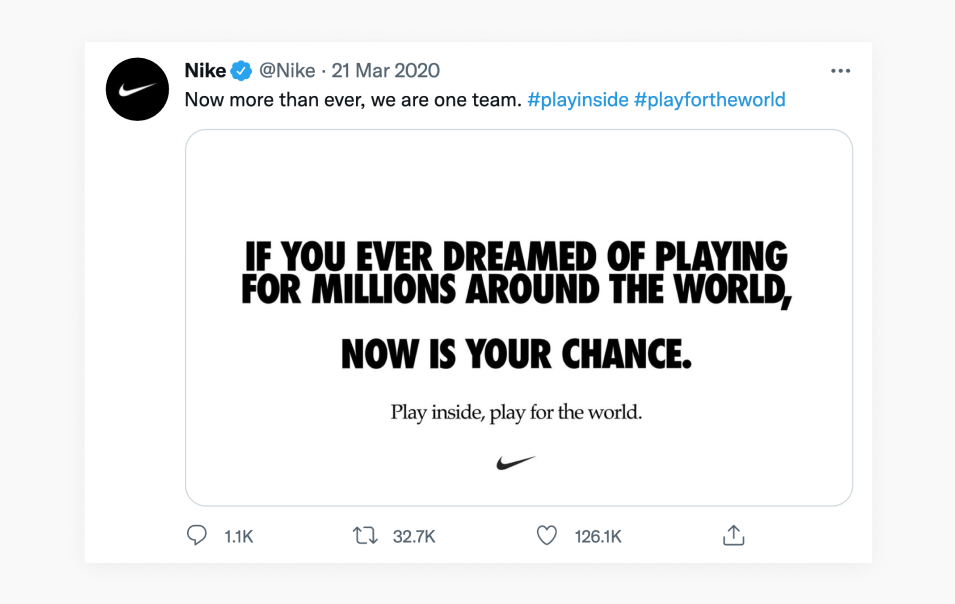Open the @Nike handle profile
This screenshot has height=604, width=955.
tap(287, 70)
